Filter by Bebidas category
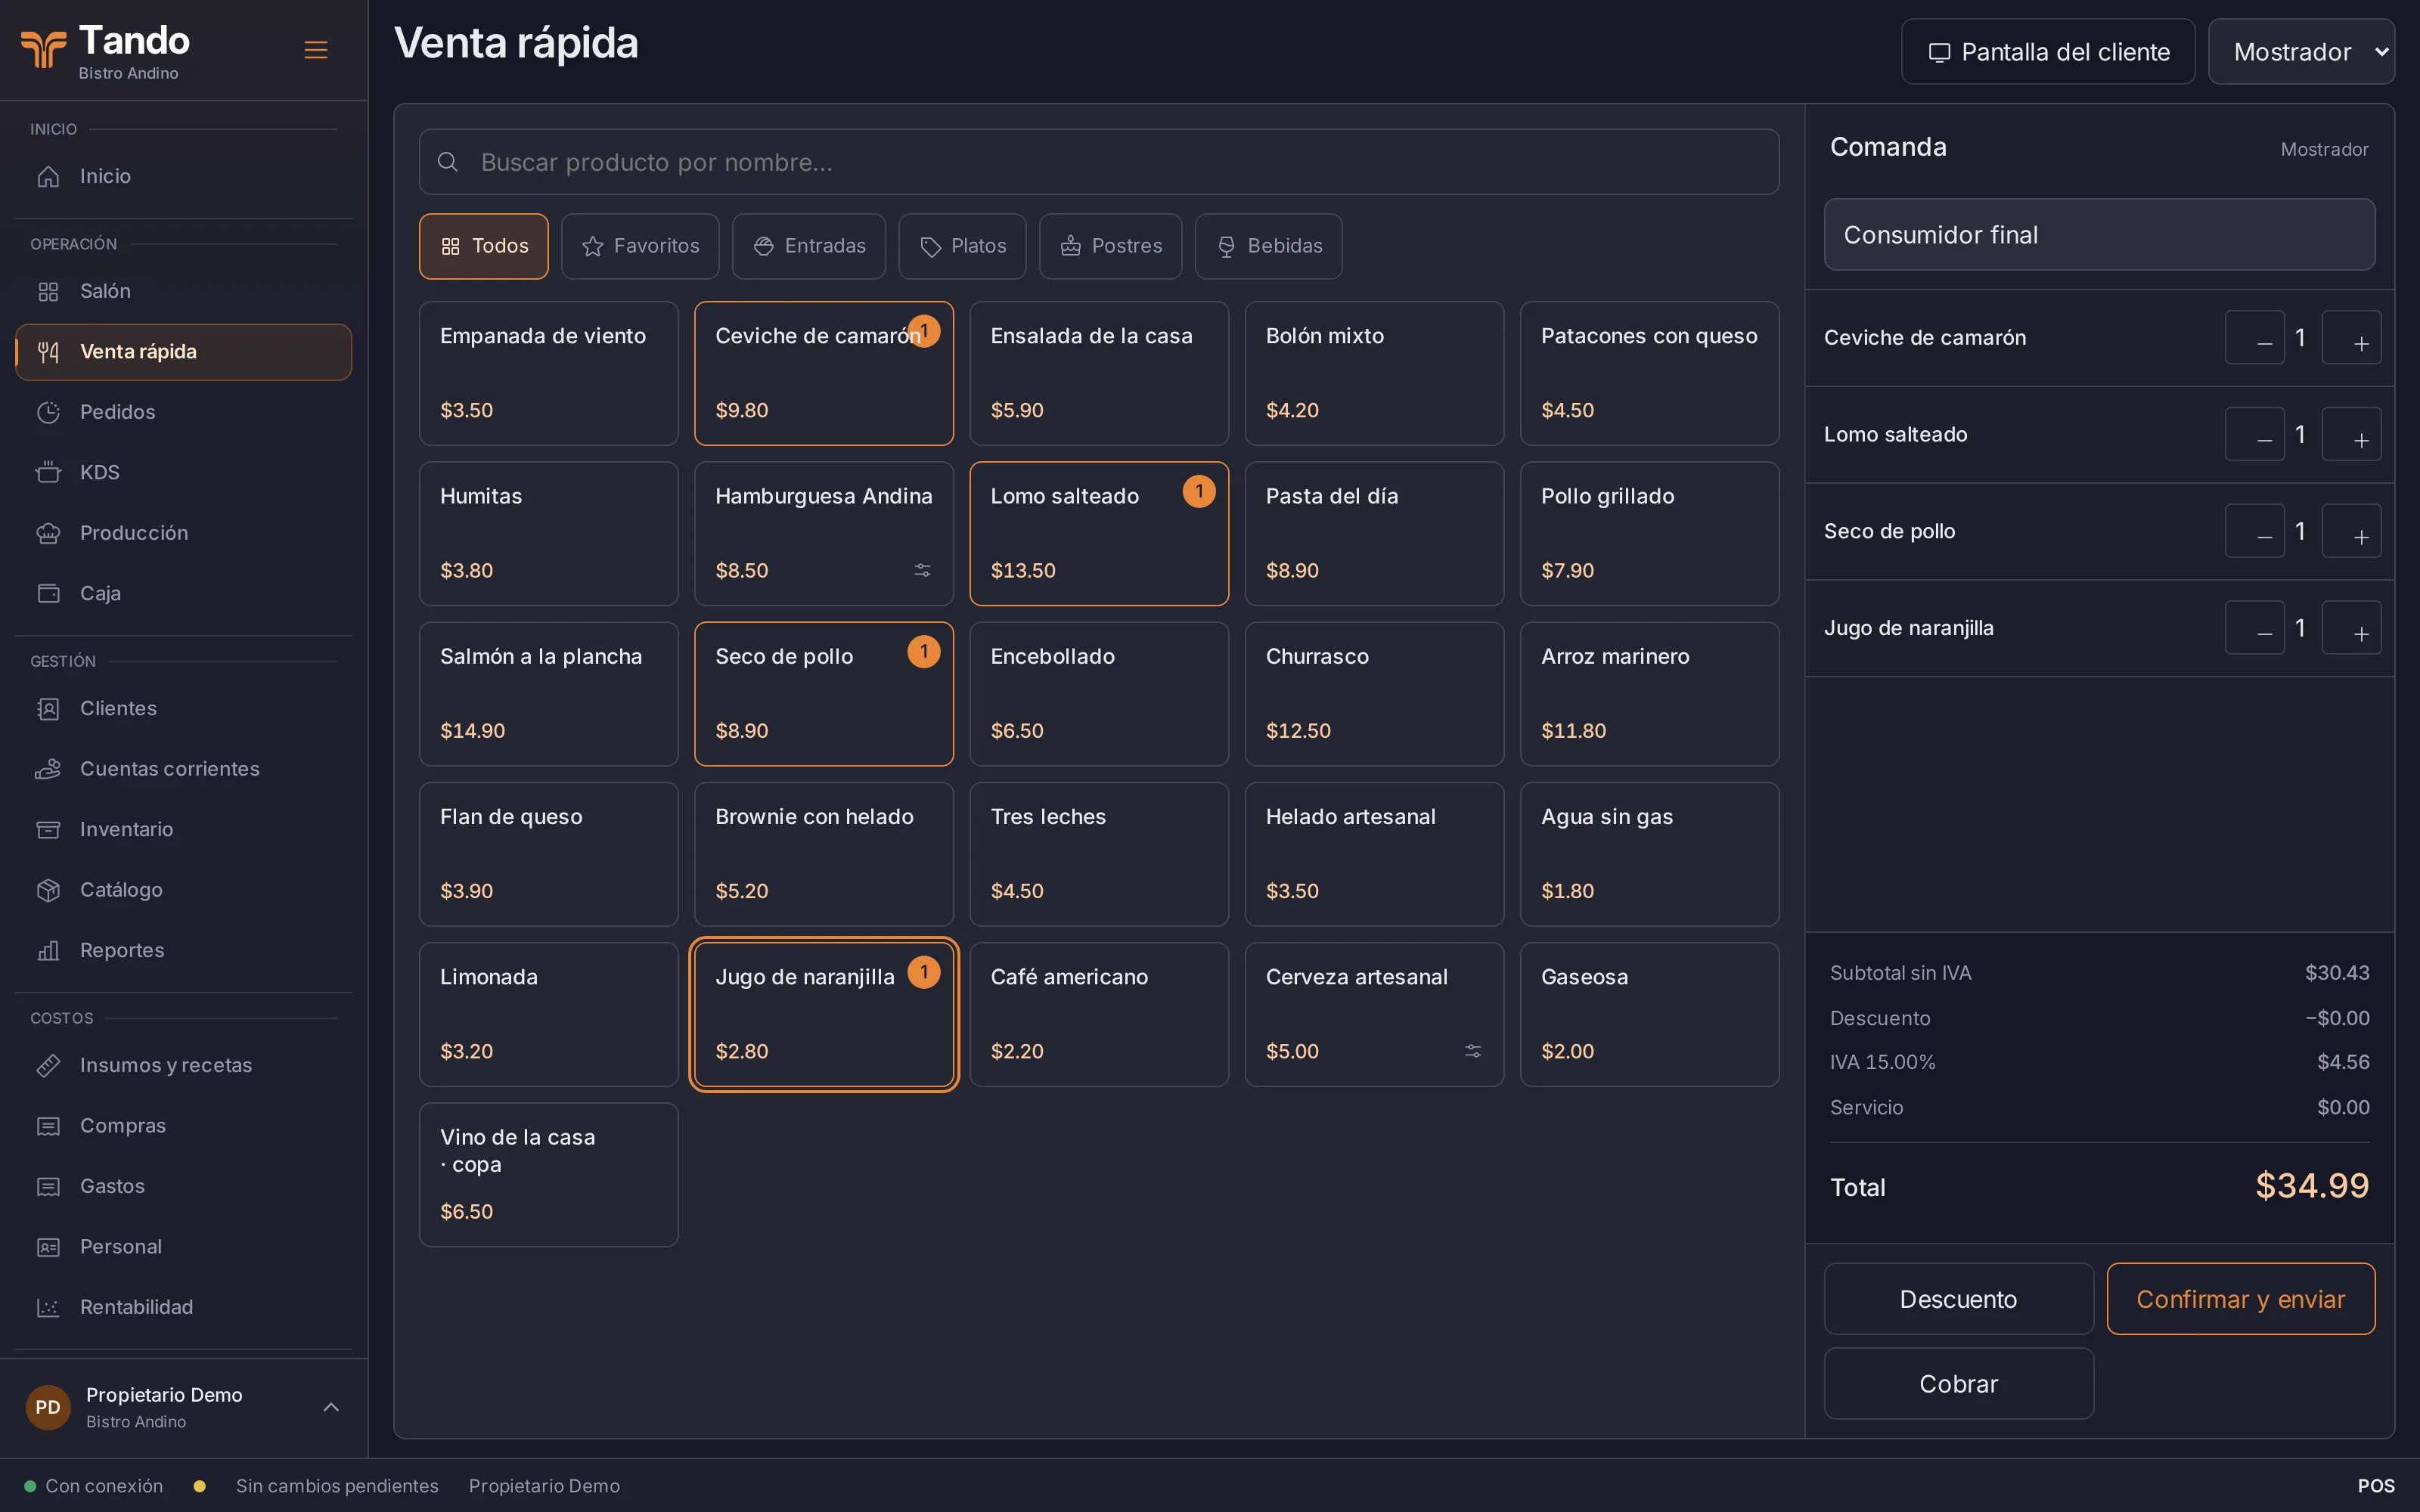 coord(1268,246)
